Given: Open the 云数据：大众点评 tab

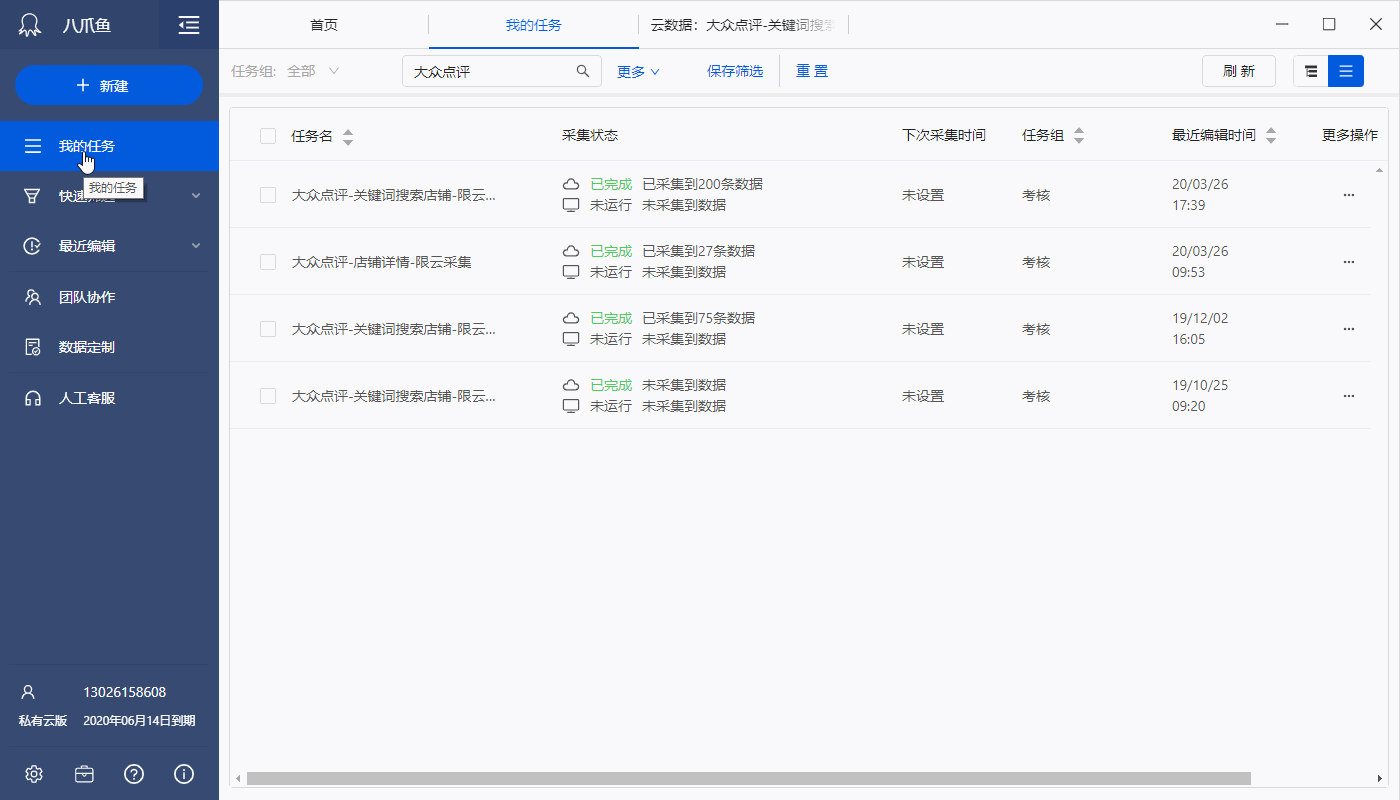Looking at the screenshot, I should coord(743,25).
